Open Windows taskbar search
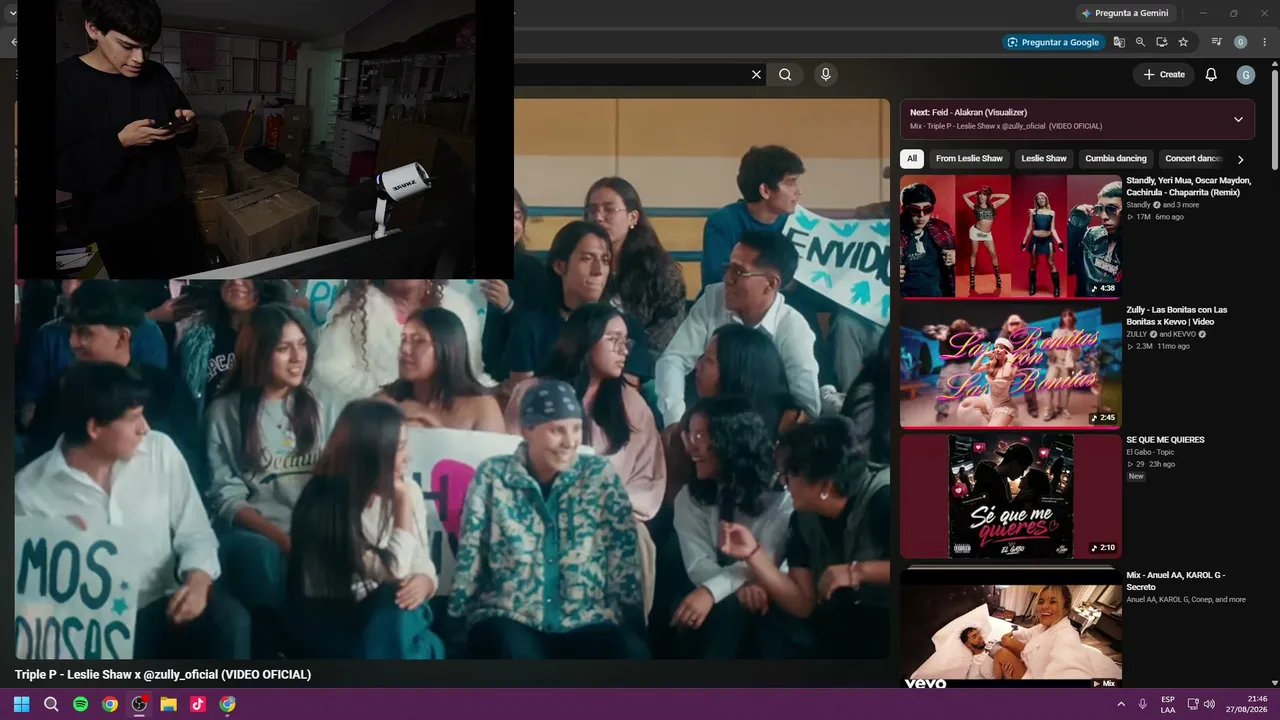Viewport: 1280px width, 720px height. tap(51, 704)
